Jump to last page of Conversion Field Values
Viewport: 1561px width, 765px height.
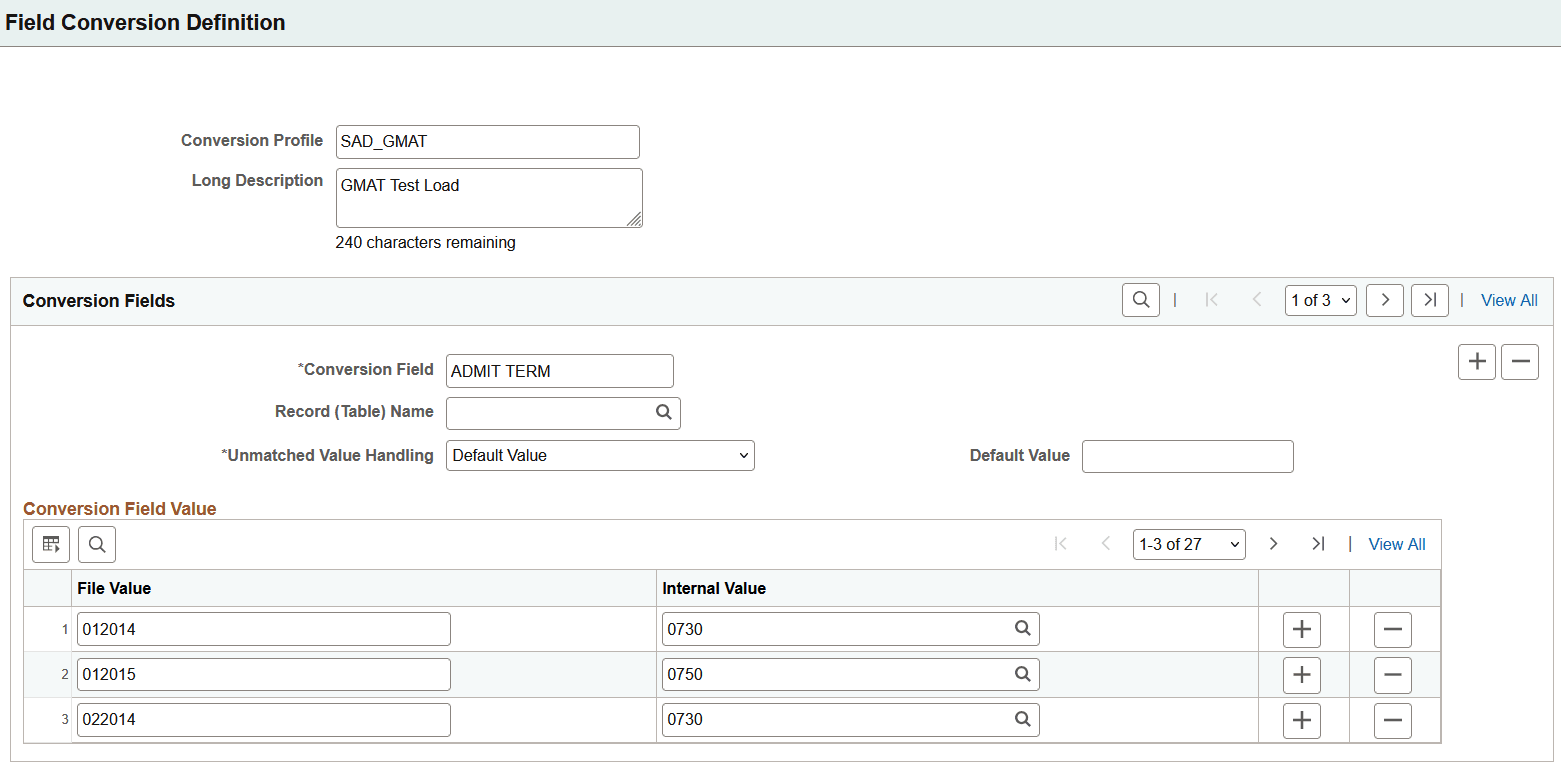1318,544
